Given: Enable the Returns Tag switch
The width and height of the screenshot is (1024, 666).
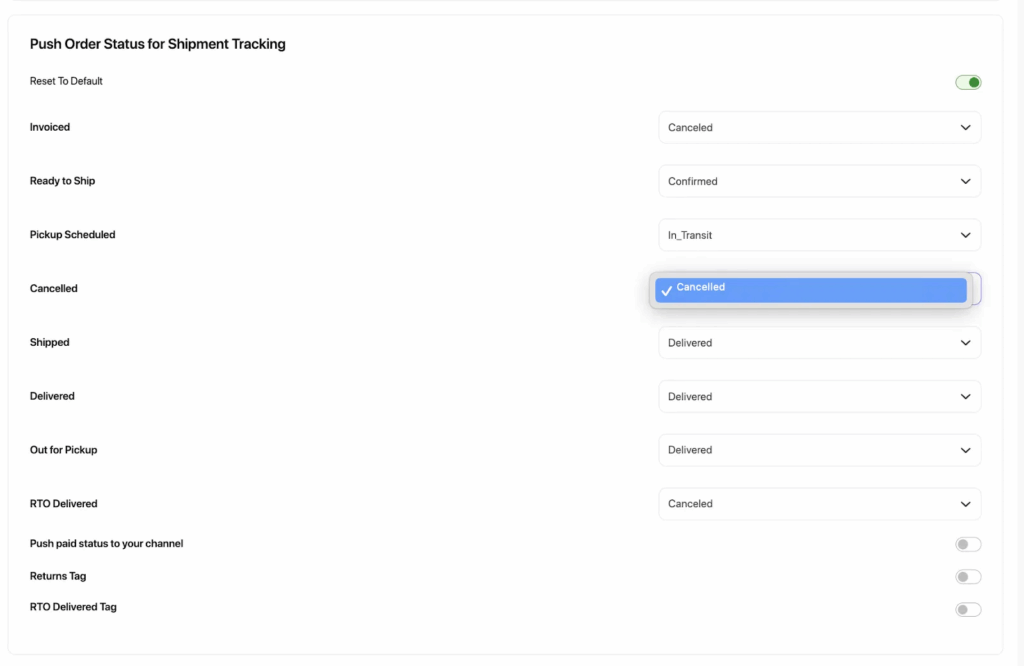Looking at the screenshot, I should 968,577.
